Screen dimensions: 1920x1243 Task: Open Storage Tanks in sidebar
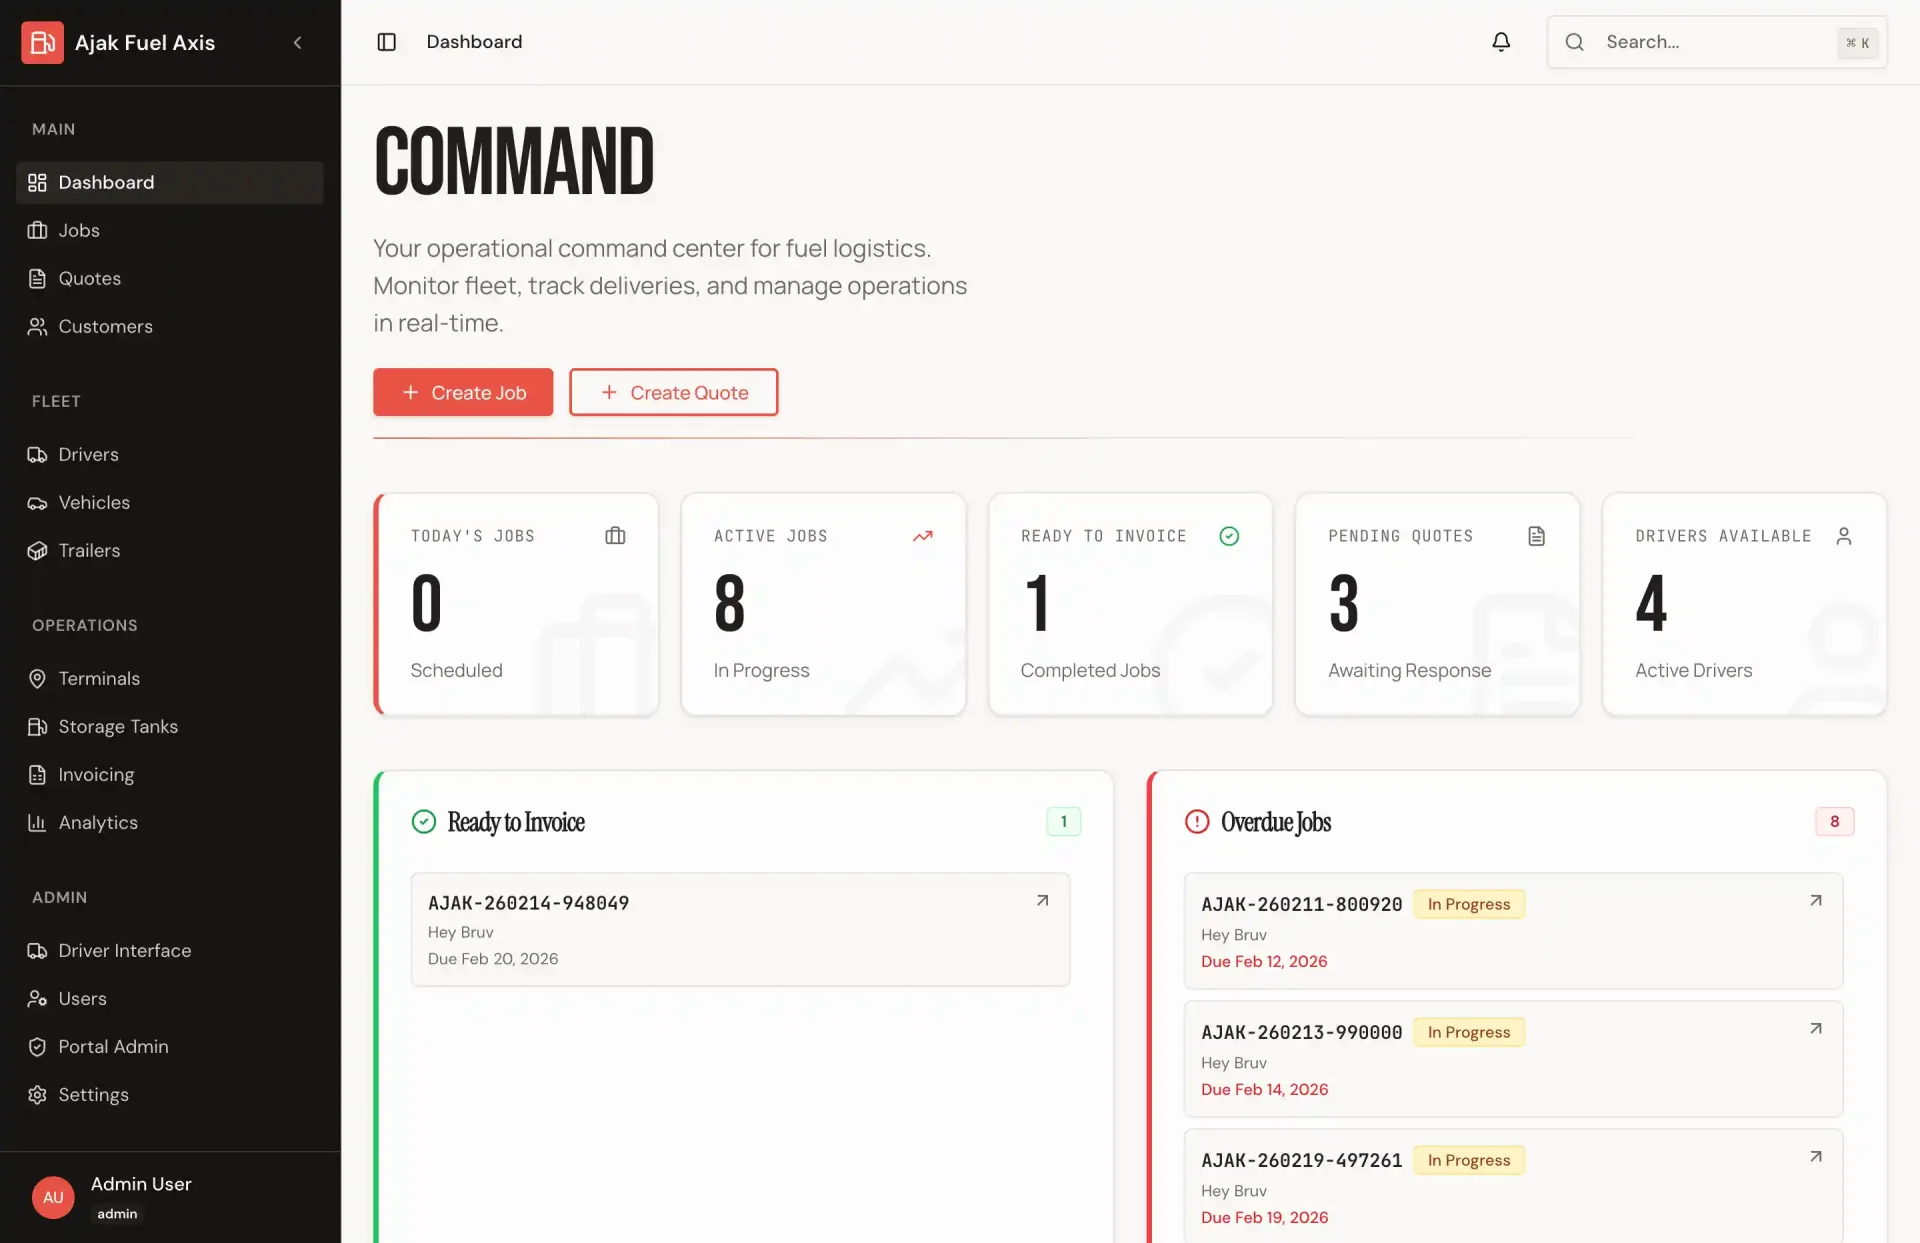click(x=118, y=727)
